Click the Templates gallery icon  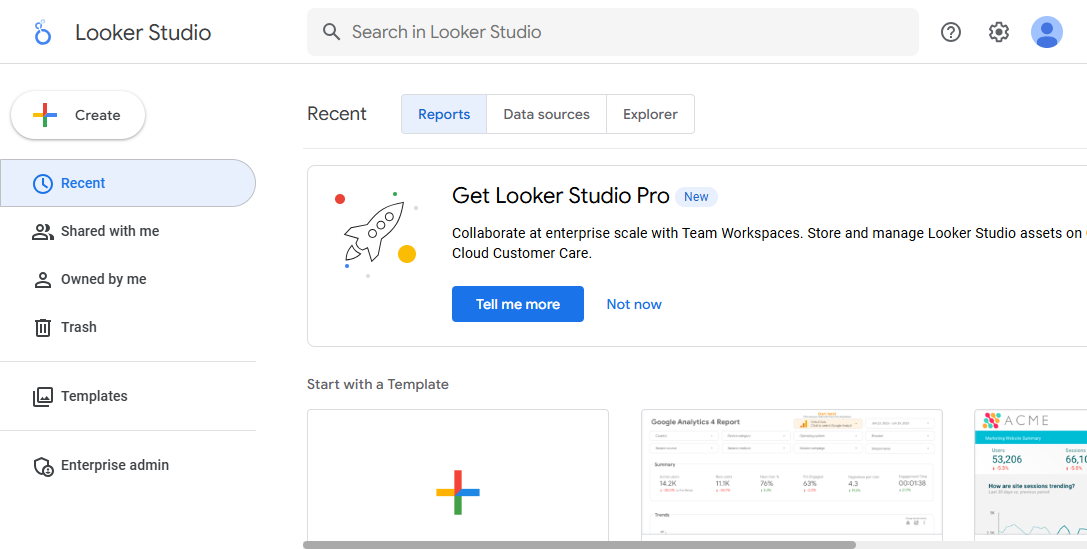[x=43, y=396]
